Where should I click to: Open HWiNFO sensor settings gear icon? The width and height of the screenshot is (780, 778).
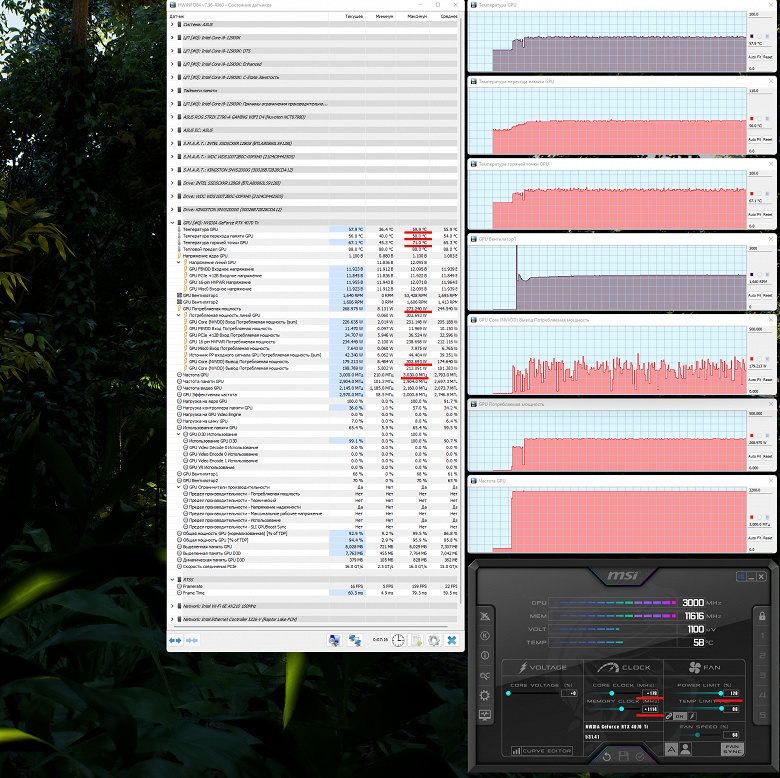coord(433,640)
